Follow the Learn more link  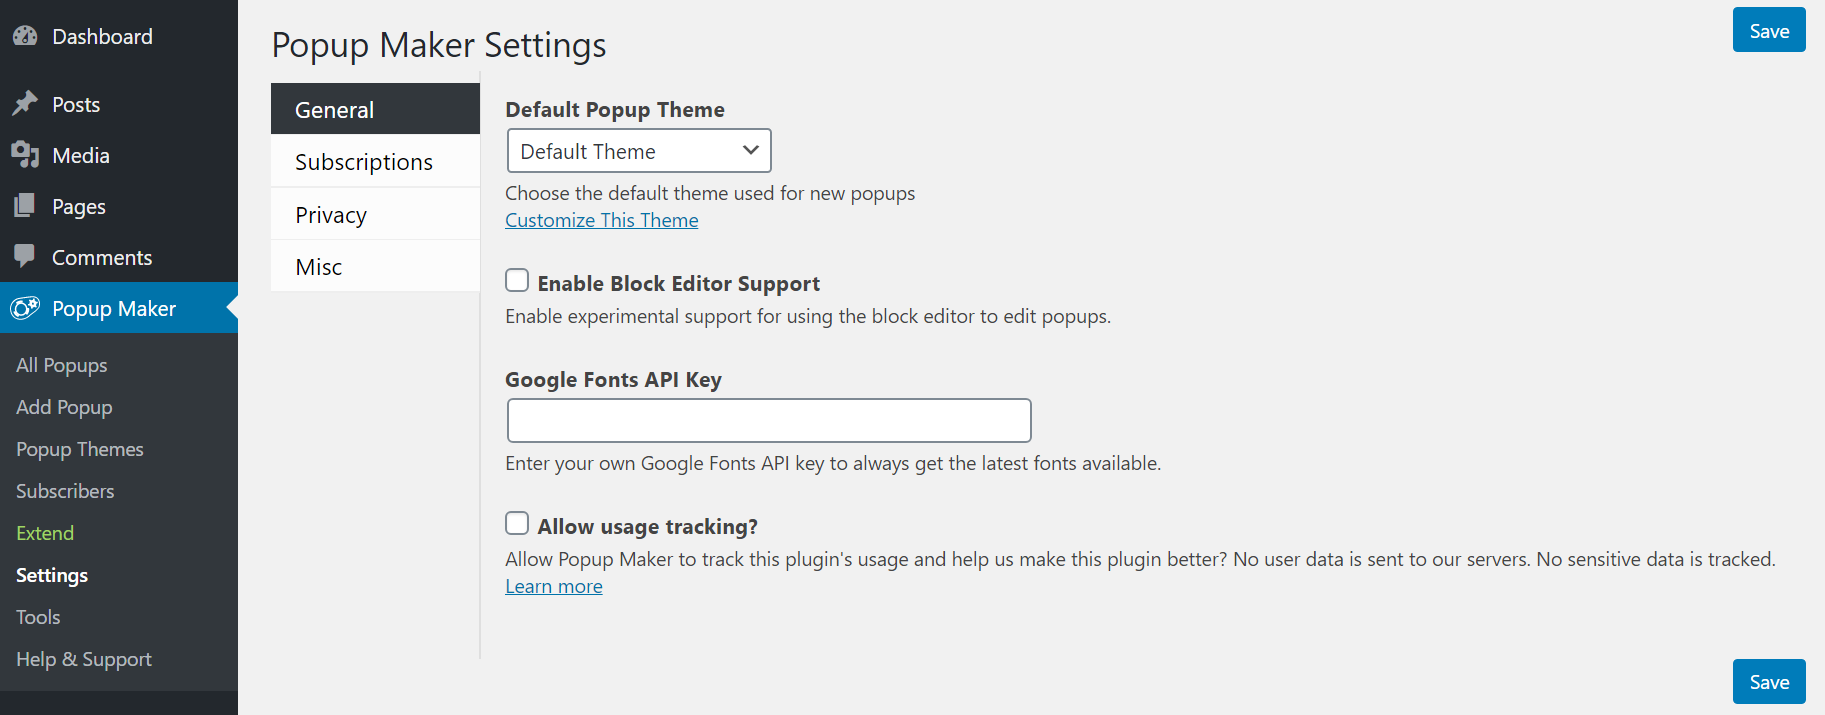tap(554, 586)
